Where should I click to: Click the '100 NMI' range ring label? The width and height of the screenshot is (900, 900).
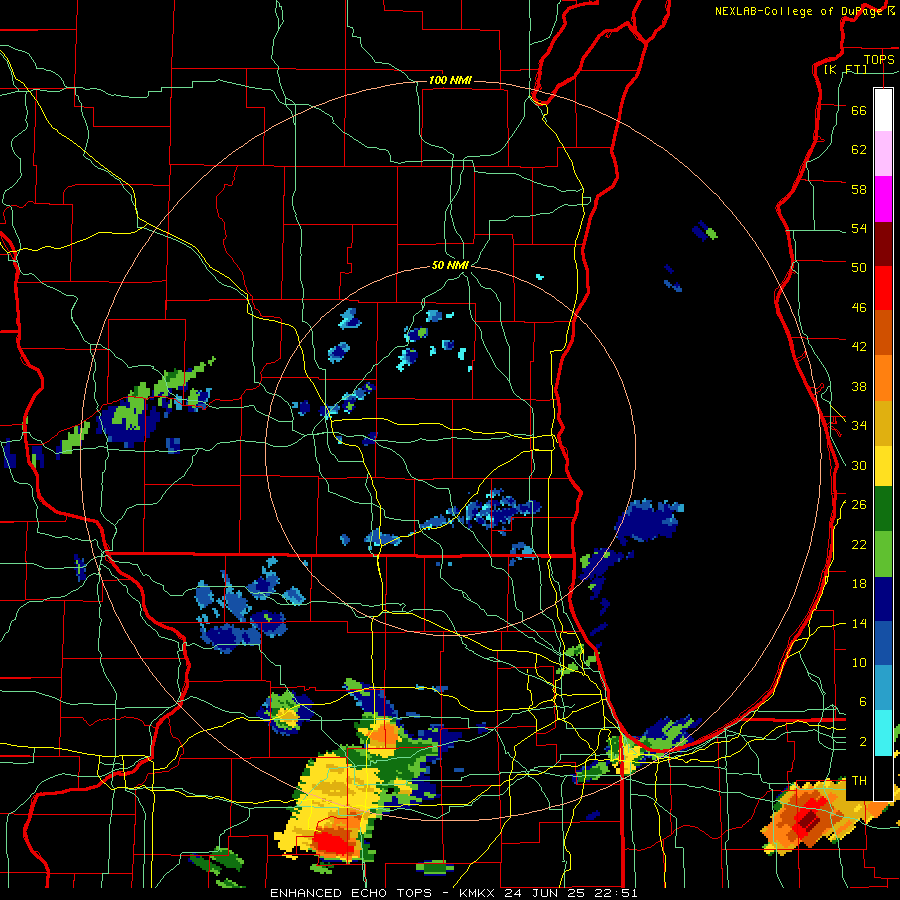pyautogui.click(x=450, y=80)
